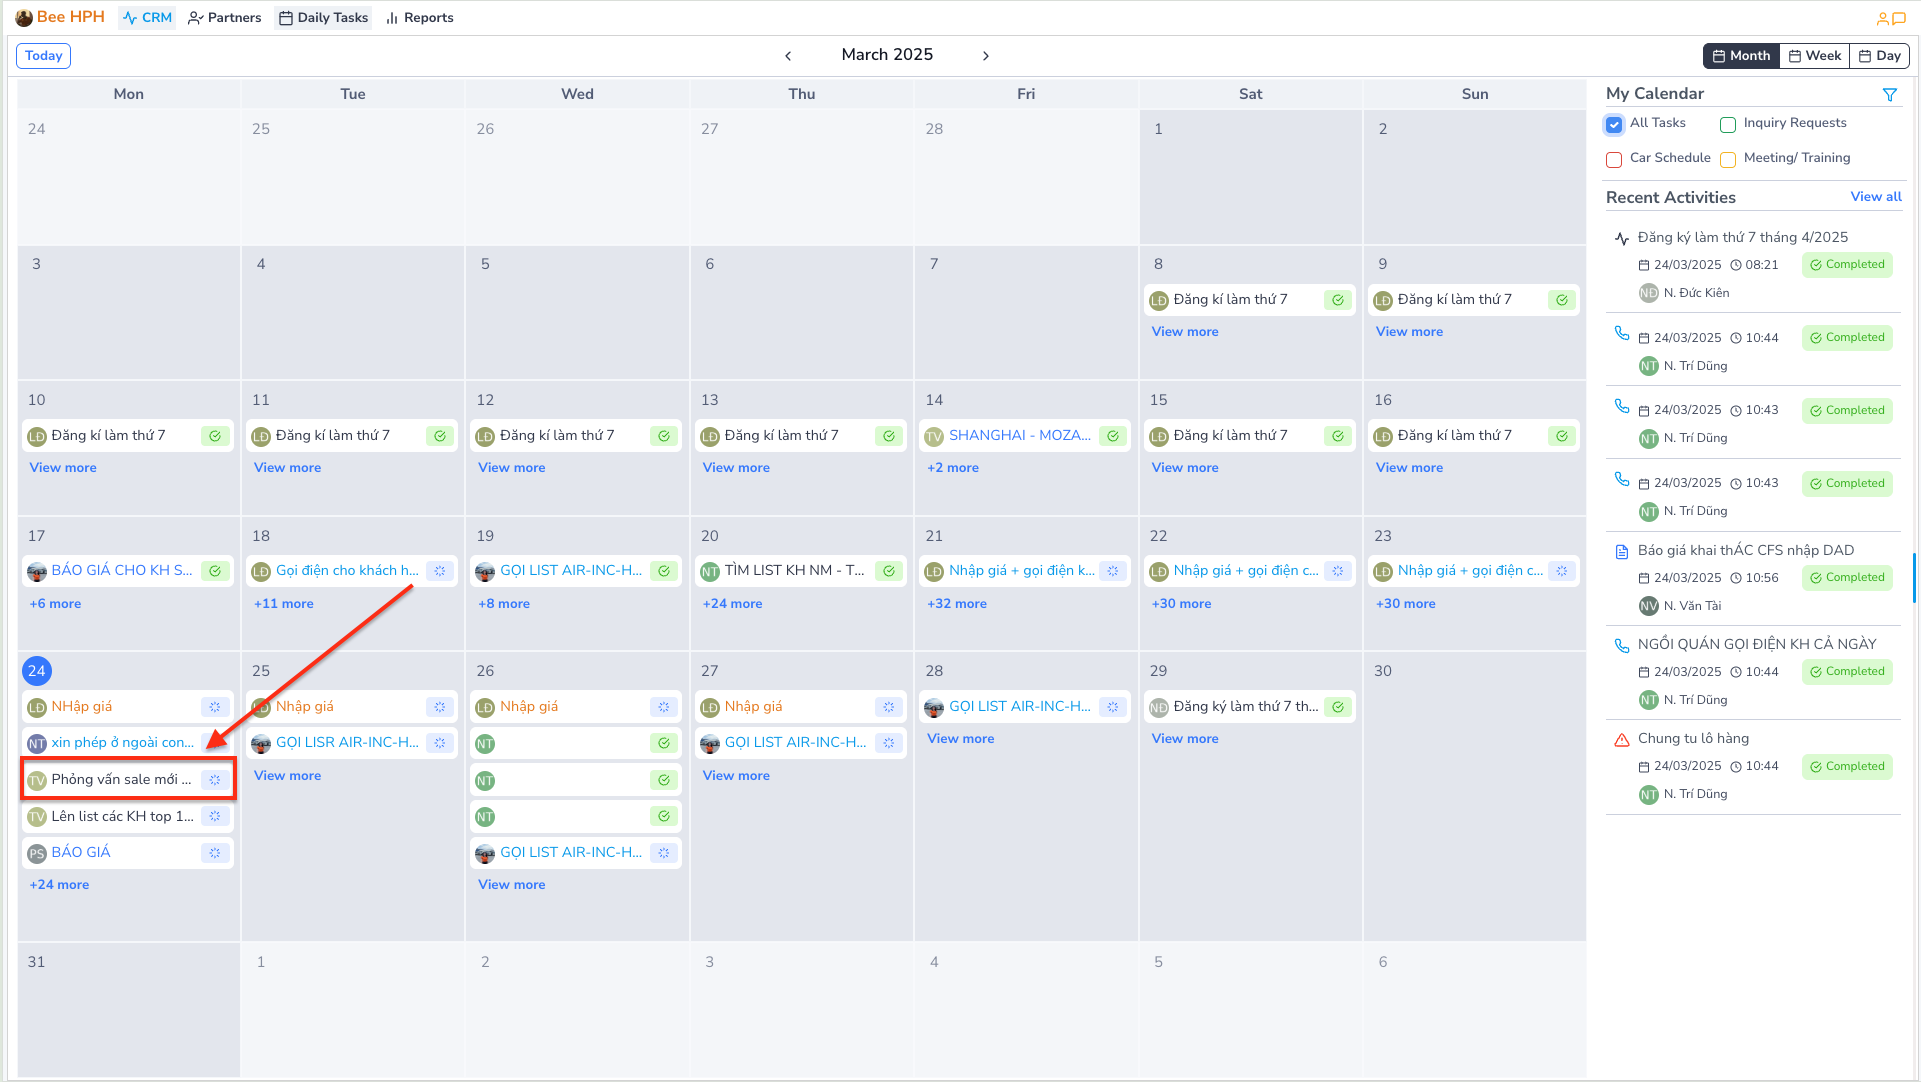Screen dimensions: 1921x1082
Task: Open the chat bubble icon at top right
Action: click(x=1899, y=18)
